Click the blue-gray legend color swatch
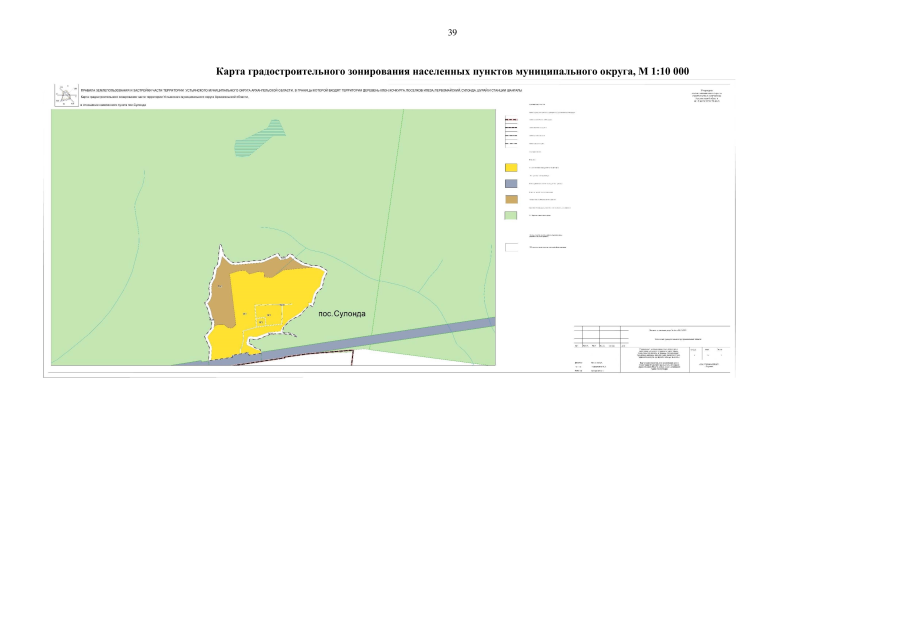905x640 pixels. 511,184
